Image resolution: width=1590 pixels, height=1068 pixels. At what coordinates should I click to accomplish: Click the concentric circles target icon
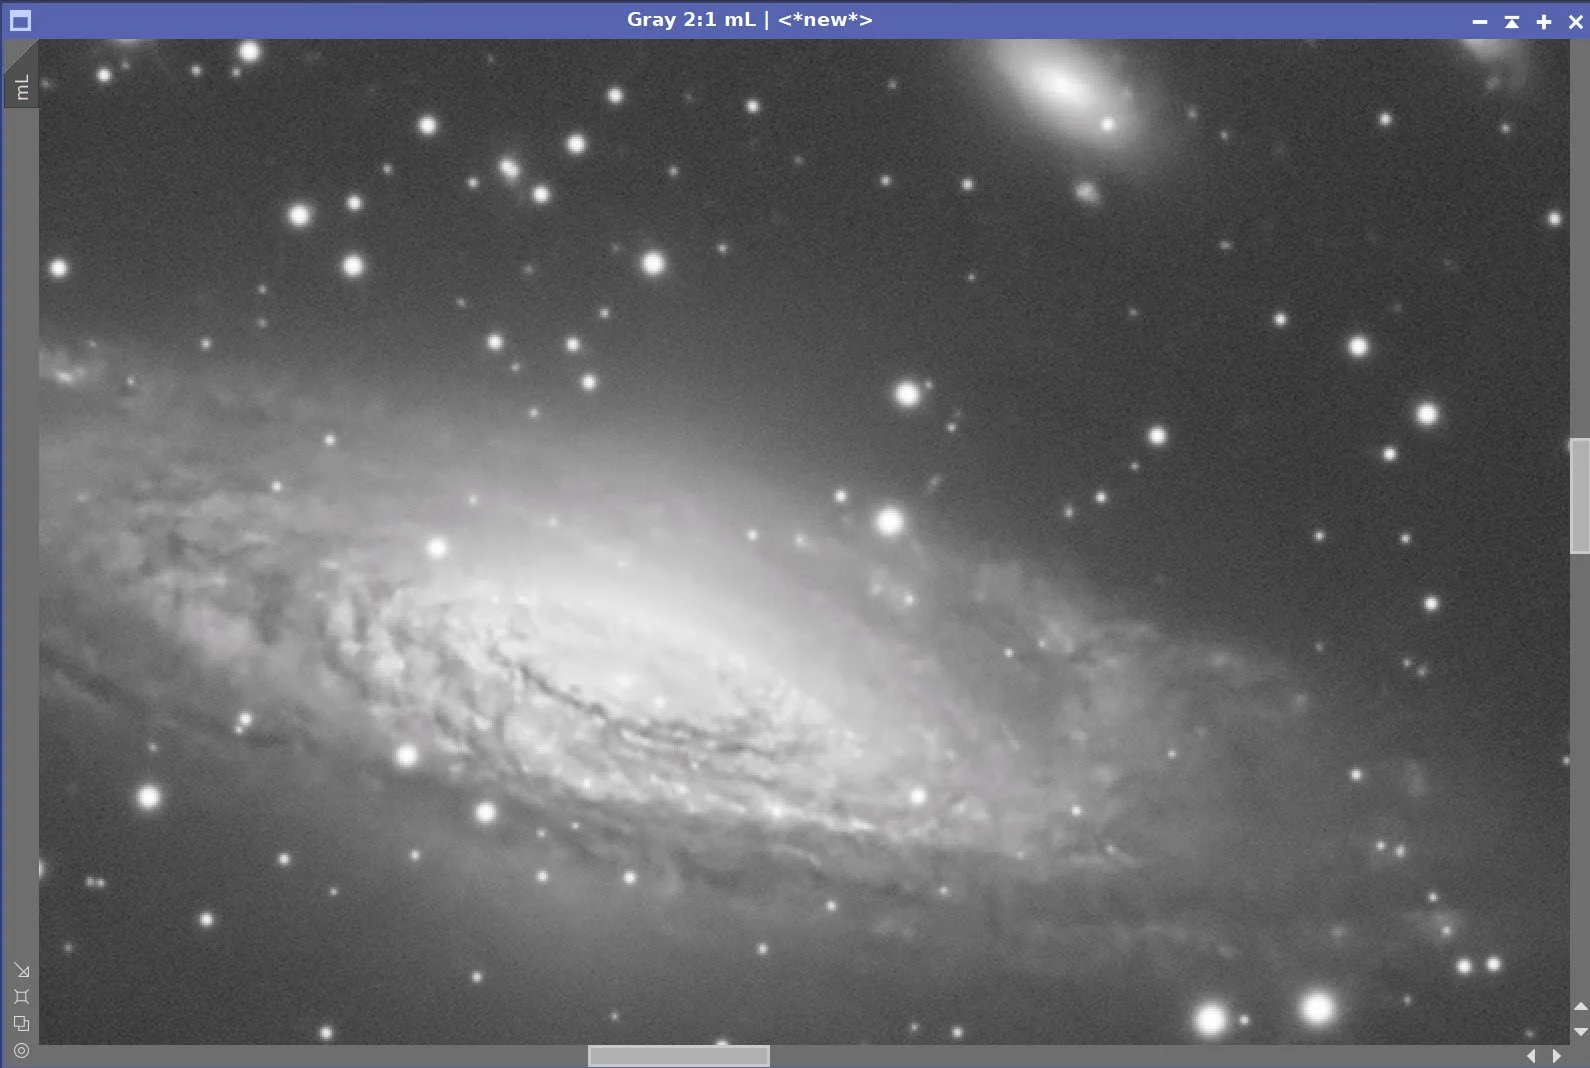(21, 1050)
